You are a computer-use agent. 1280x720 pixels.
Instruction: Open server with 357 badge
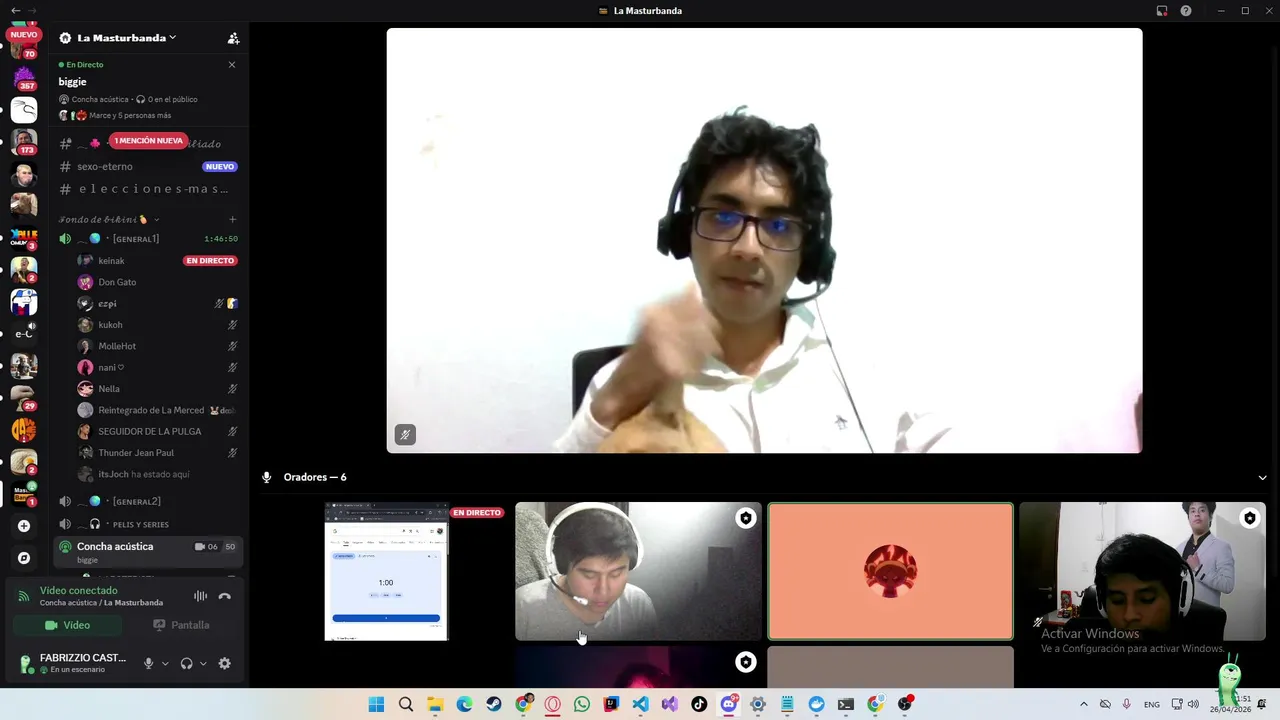24,77
